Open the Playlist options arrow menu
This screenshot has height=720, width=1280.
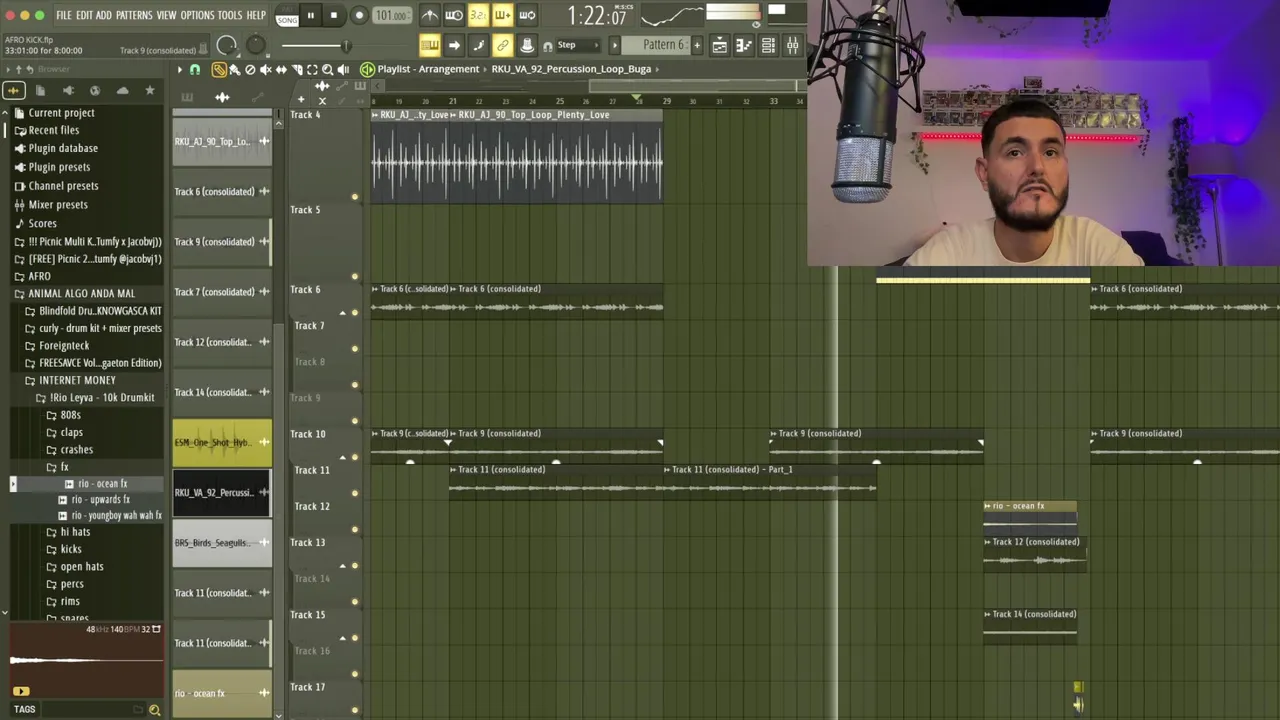pyautogui.click(x=180, y=69)
